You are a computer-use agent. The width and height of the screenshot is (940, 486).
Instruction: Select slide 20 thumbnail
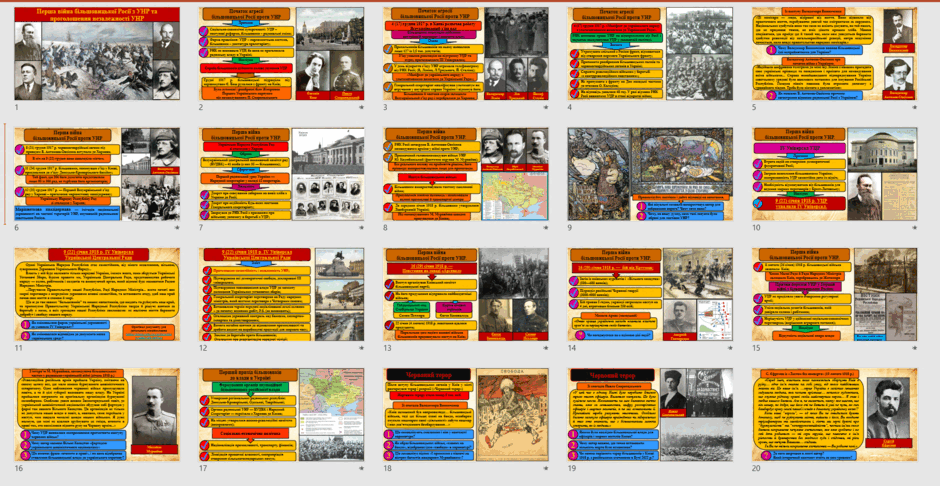click(834, 415)
